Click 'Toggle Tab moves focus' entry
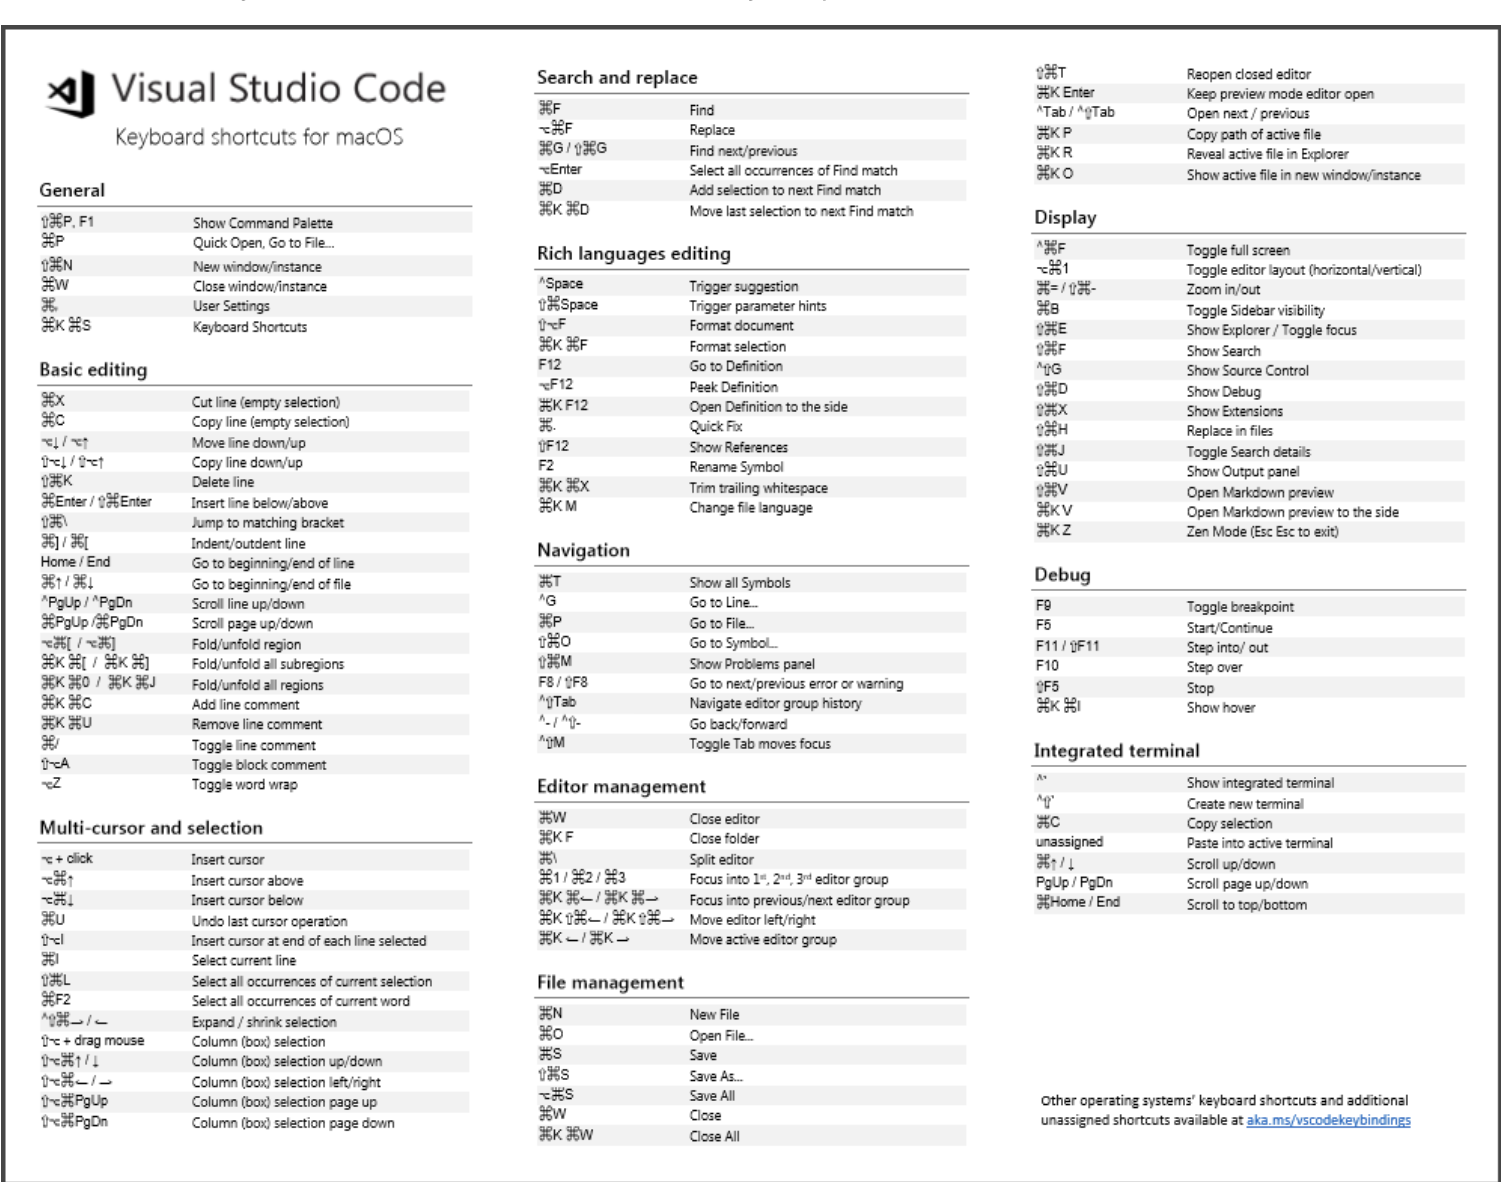The height and width of the screenshot is (1182, 1507). pos(759,744)
